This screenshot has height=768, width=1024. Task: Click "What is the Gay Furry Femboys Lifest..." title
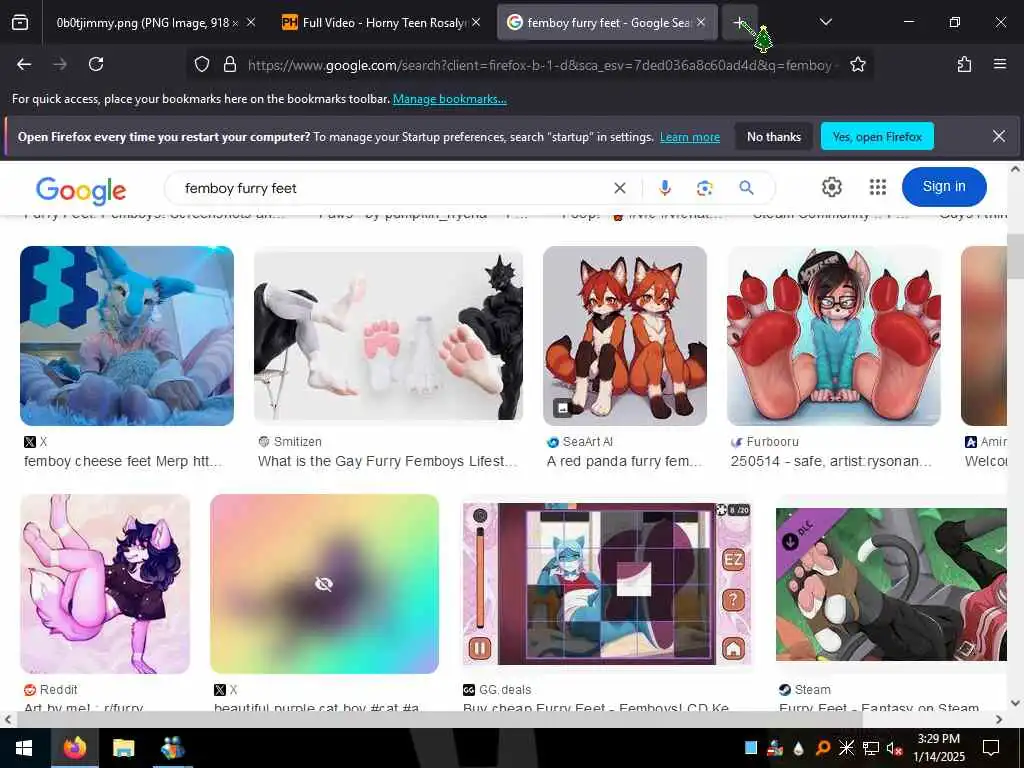click(x=387, y=462)
